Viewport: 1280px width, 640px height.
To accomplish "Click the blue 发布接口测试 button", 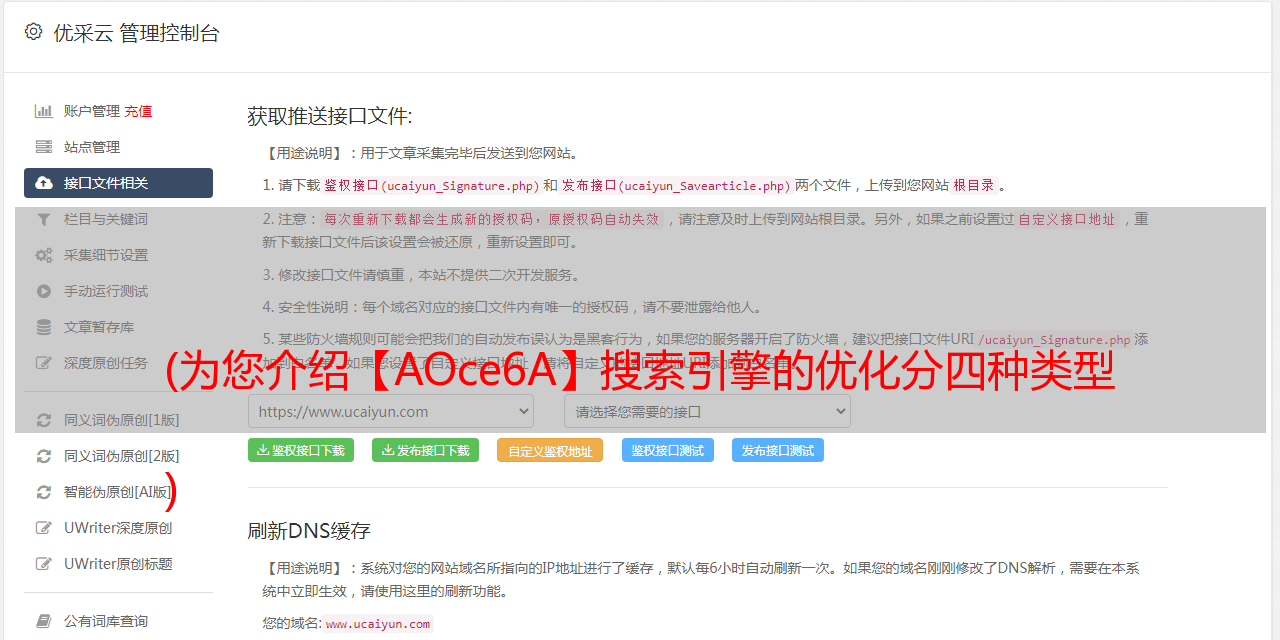I will click(x=778, y=450).
